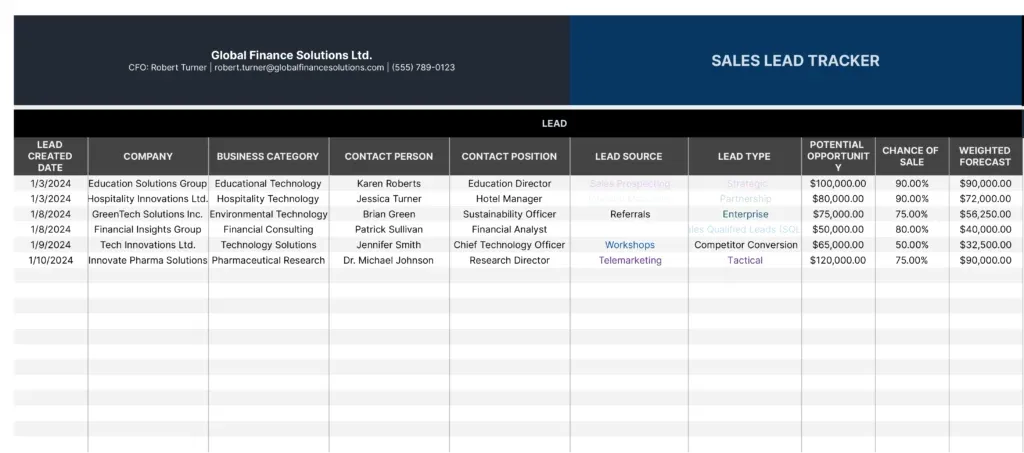Open the Enterprise lead type dropdown

click(x=745, y=214)
